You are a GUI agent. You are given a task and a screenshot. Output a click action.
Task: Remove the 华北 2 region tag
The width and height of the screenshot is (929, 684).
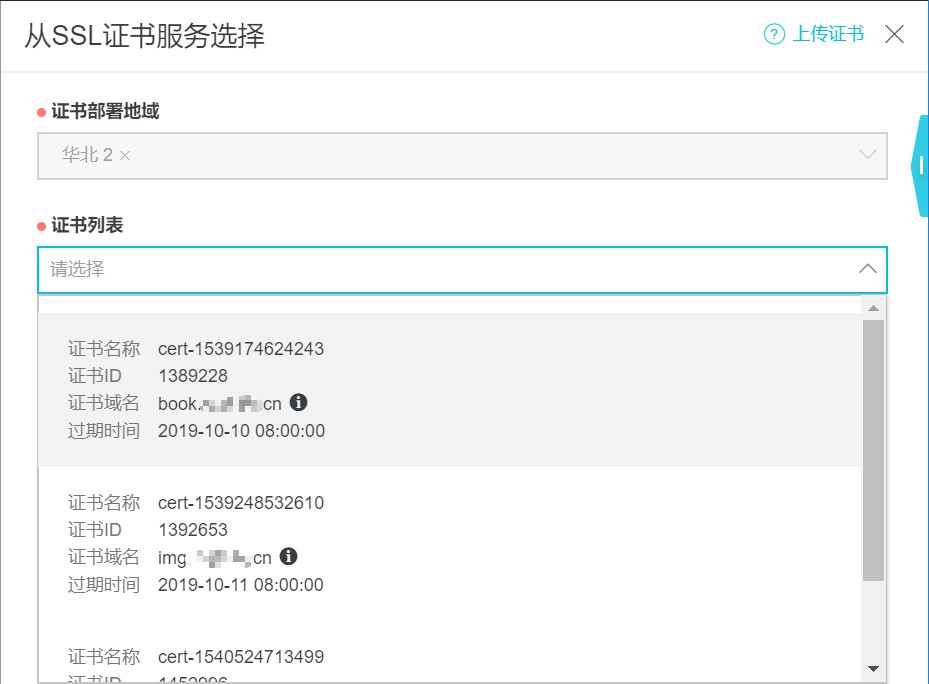[x=125, y=156]
